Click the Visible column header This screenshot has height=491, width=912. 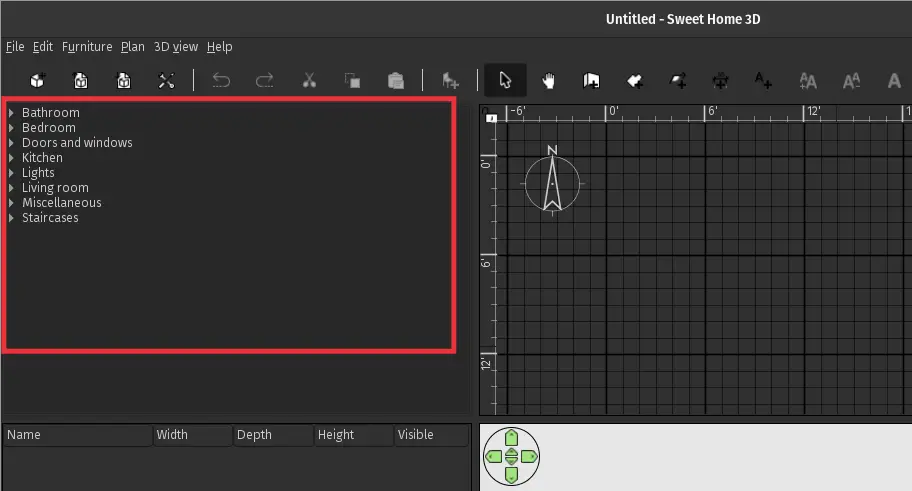coord(431,435)
